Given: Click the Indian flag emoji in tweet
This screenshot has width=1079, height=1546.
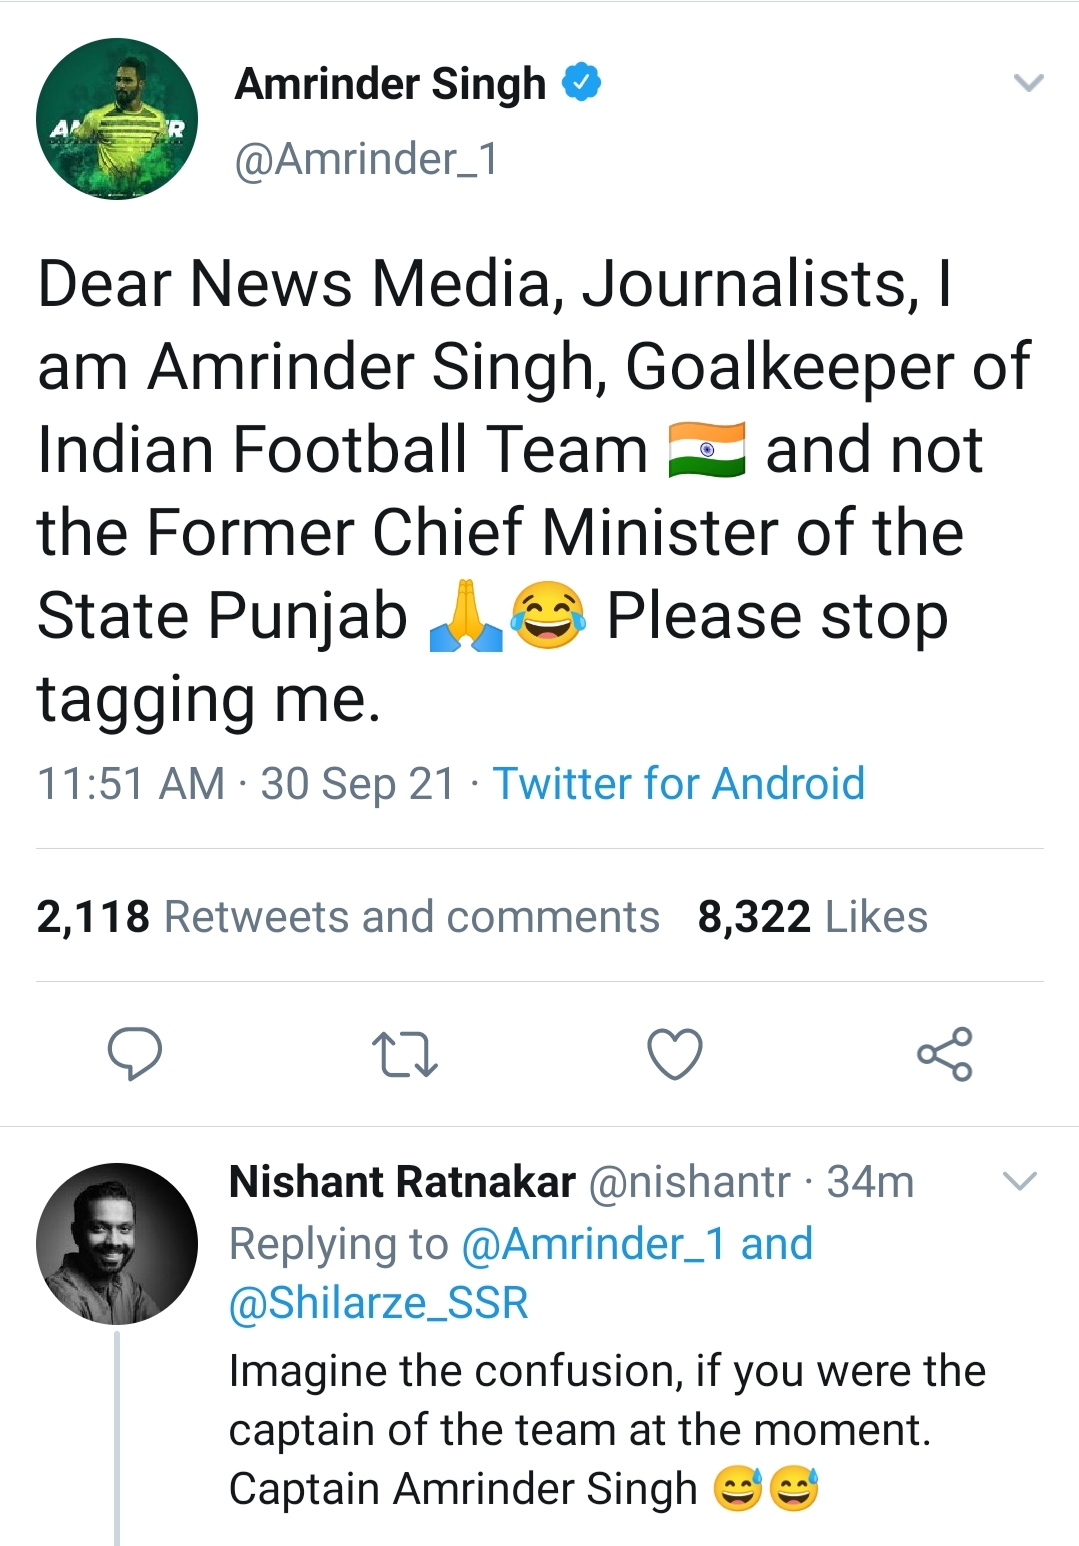Looking at the screenshot, I should (706, 450).
